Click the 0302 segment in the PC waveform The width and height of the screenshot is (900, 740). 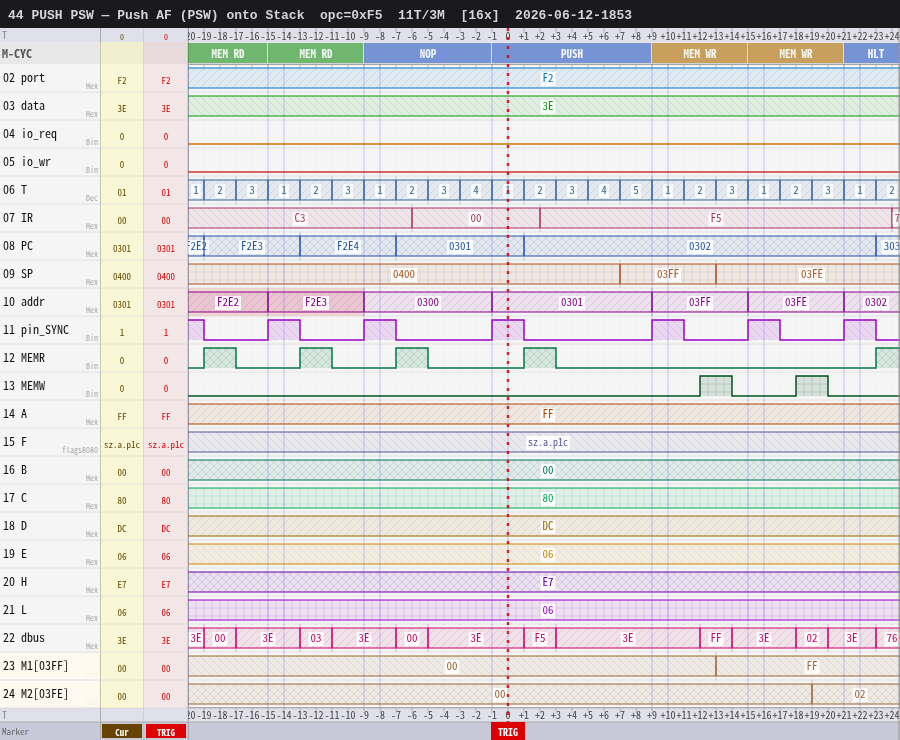700,246
